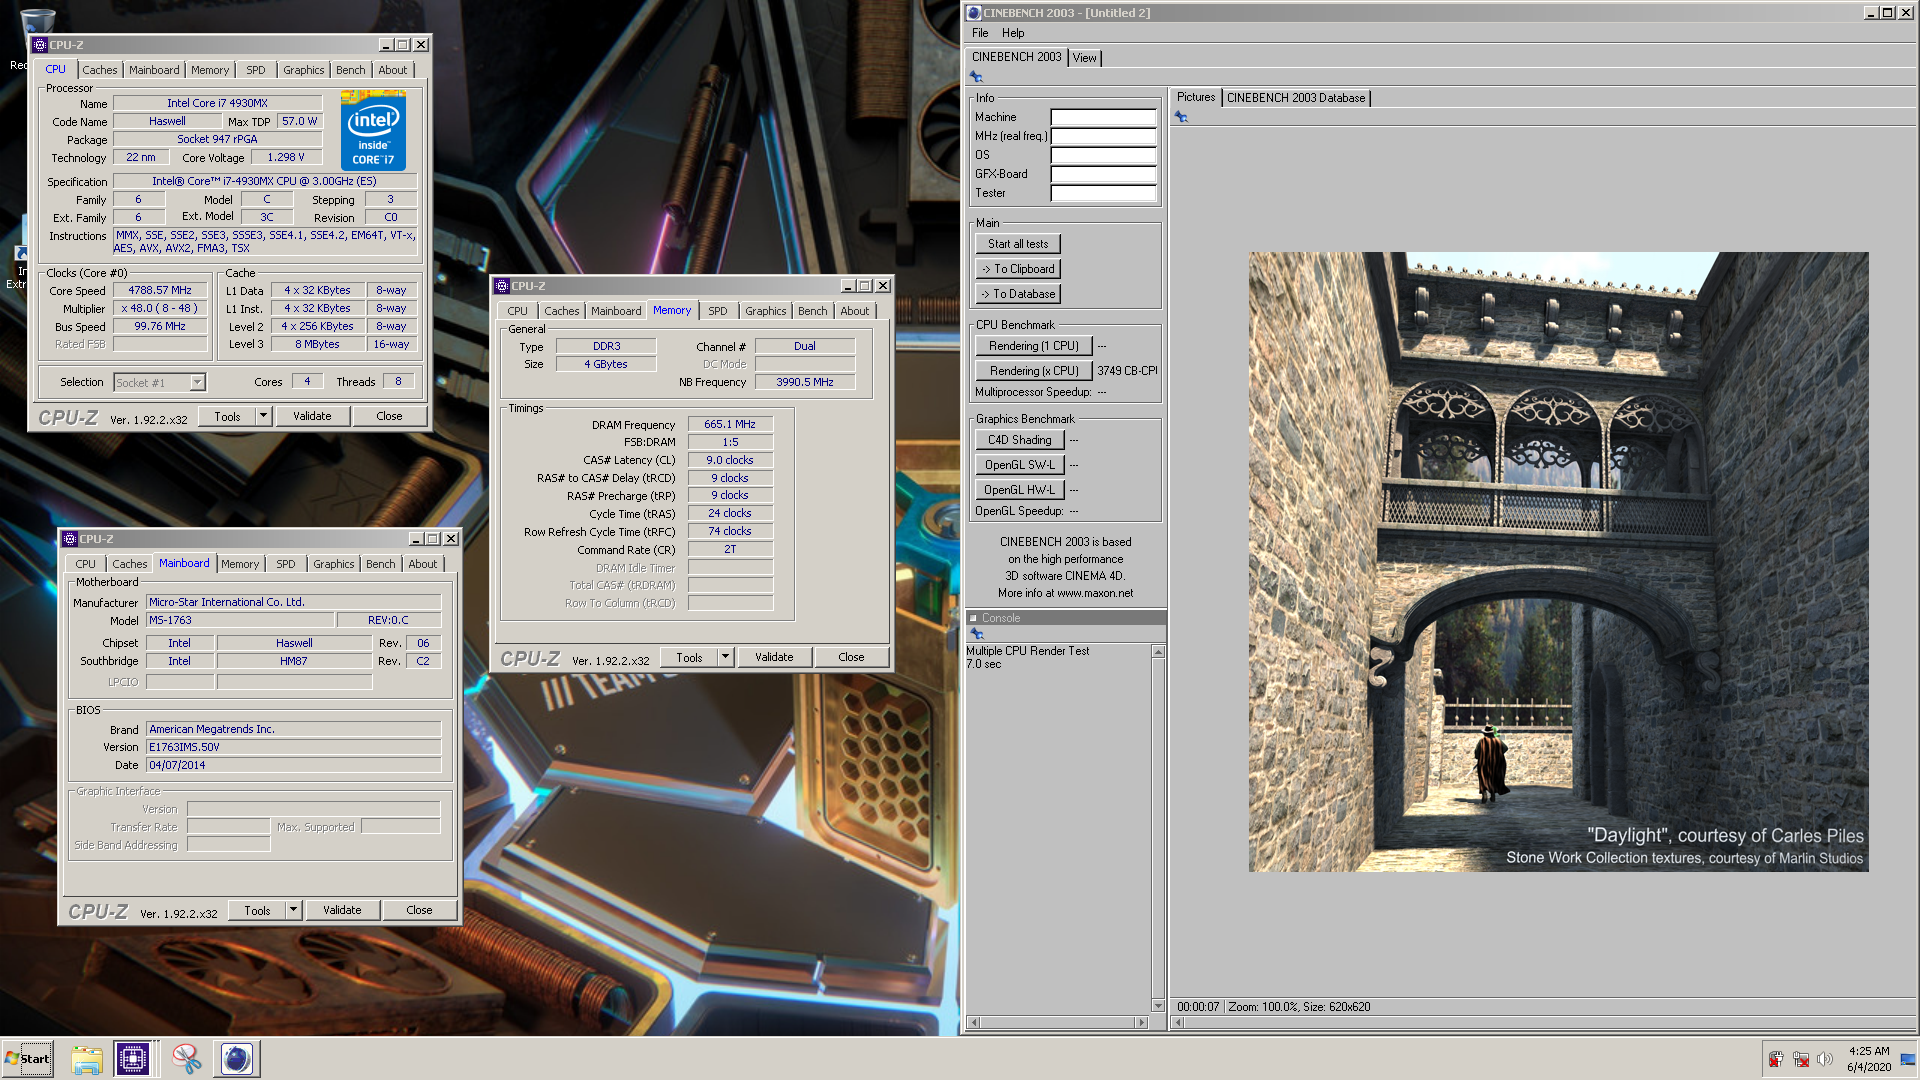Image resolution: width=1920 pixels, height=1080 pixels.
Task: Open the File menu in CINEBENCH
Action: tap(980, 33)
